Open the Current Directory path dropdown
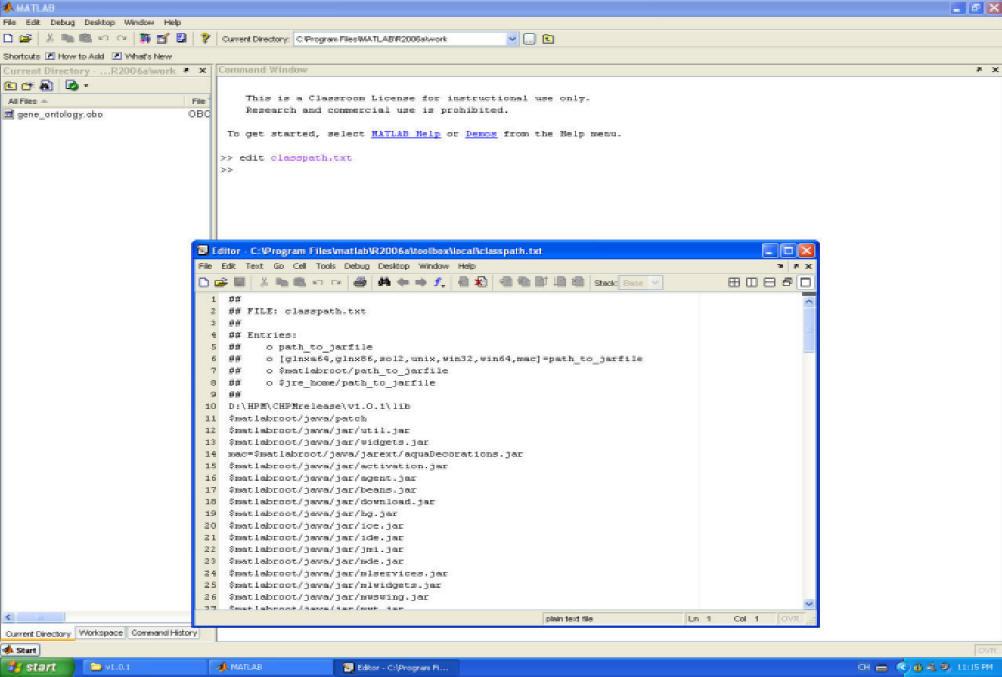The height and width of the screenshot is (677, 1002). (513, 39)
